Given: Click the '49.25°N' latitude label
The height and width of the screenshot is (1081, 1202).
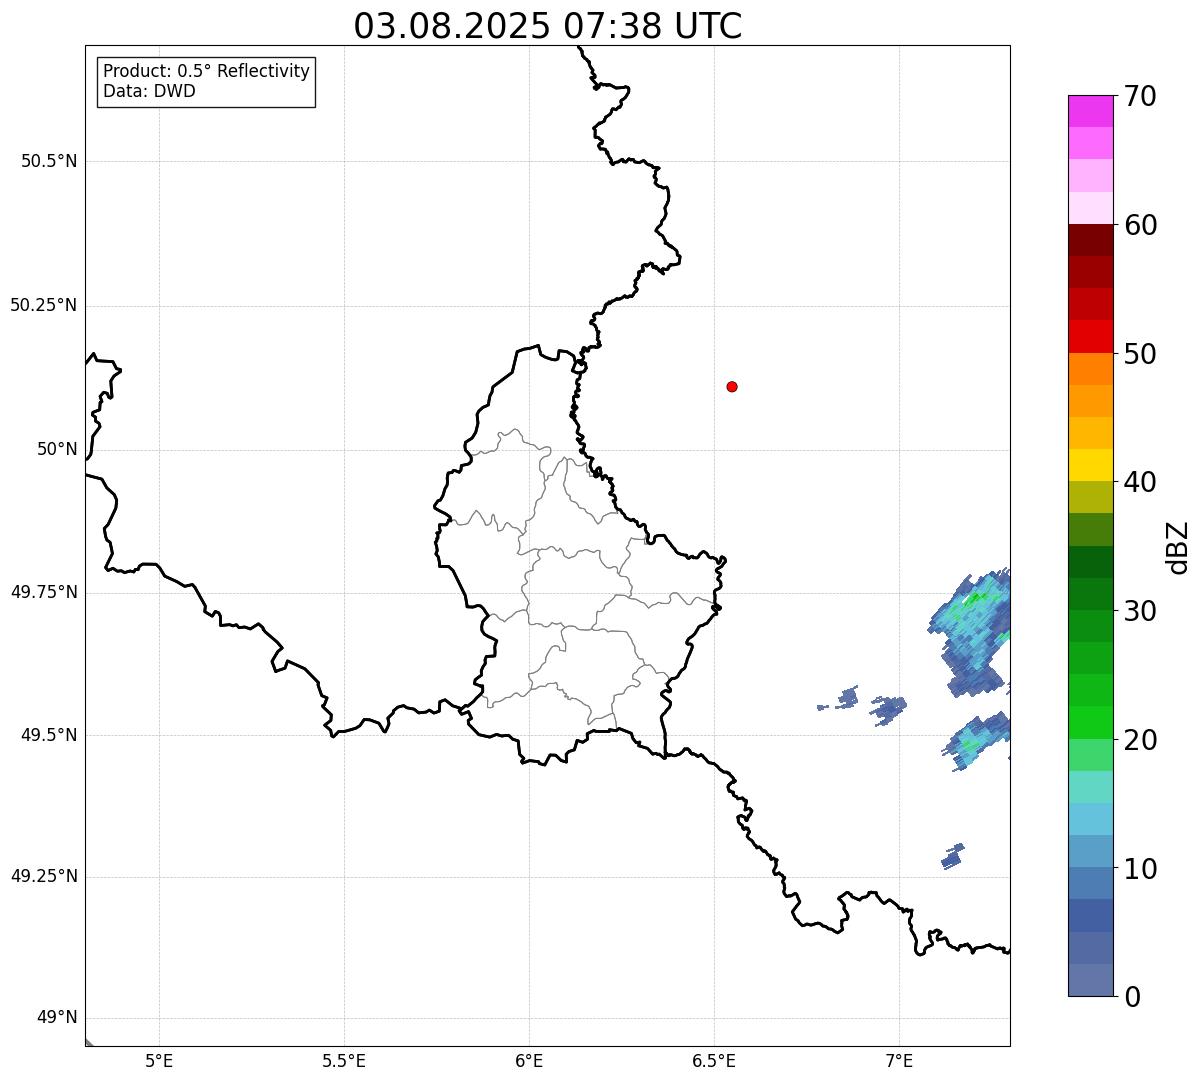Looking at the screenshot, I should click(x=43, y=876).
